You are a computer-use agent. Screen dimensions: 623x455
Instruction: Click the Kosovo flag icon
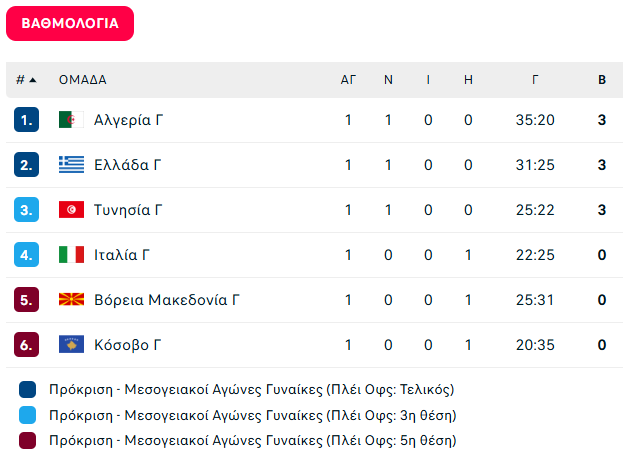pyautogui.click(x=72, y=345)
